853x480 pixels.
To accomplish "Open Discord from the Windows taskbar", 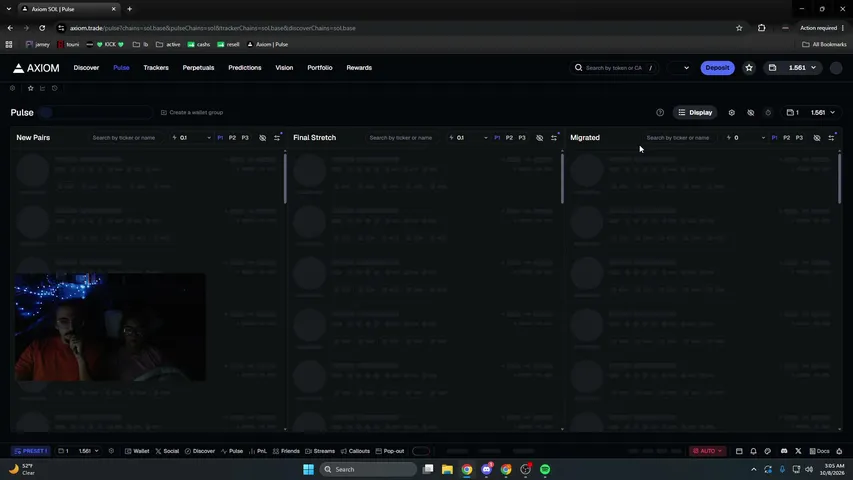I will [x=486, y=469].
